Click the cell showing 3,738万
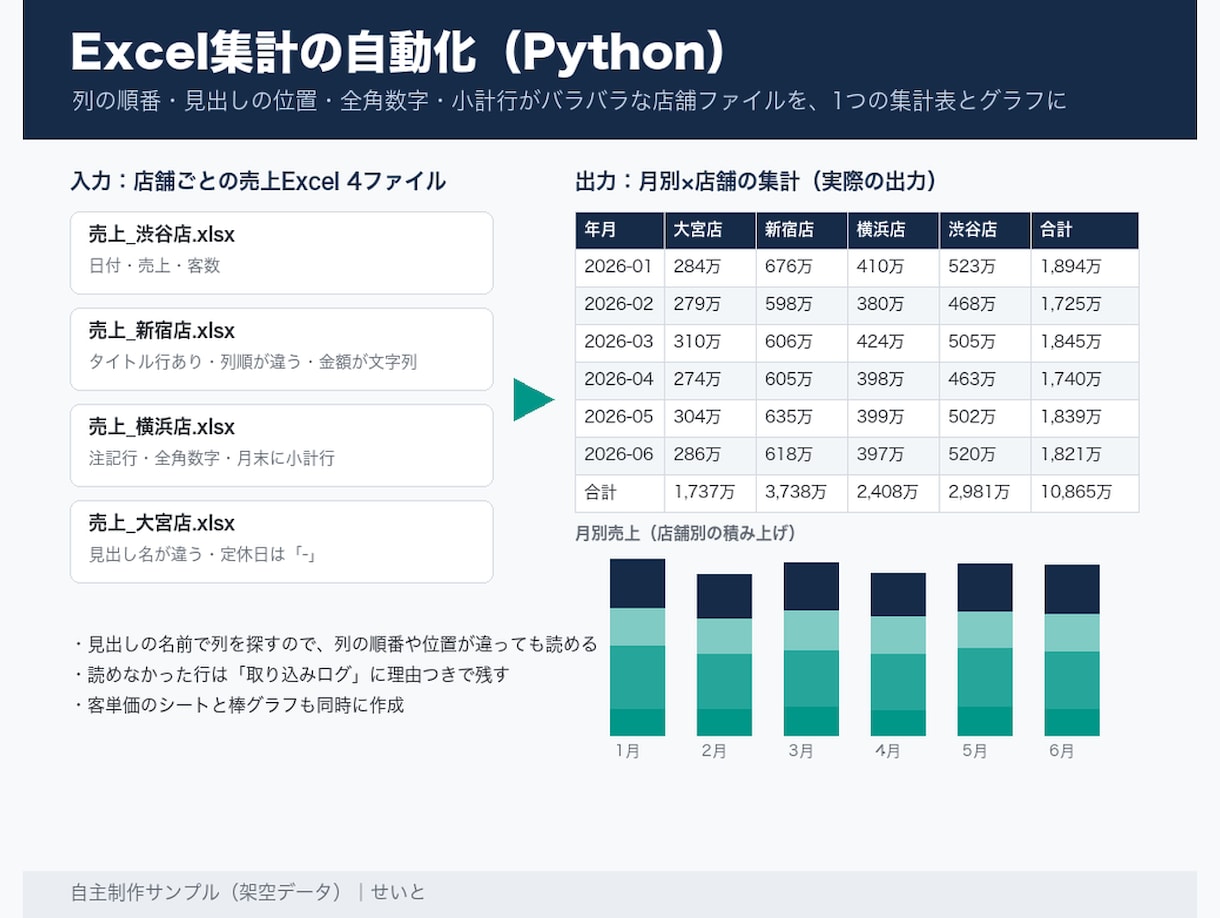Image resolution: width=1220 pixels, height=918 pixels. [x=802, y=493]
